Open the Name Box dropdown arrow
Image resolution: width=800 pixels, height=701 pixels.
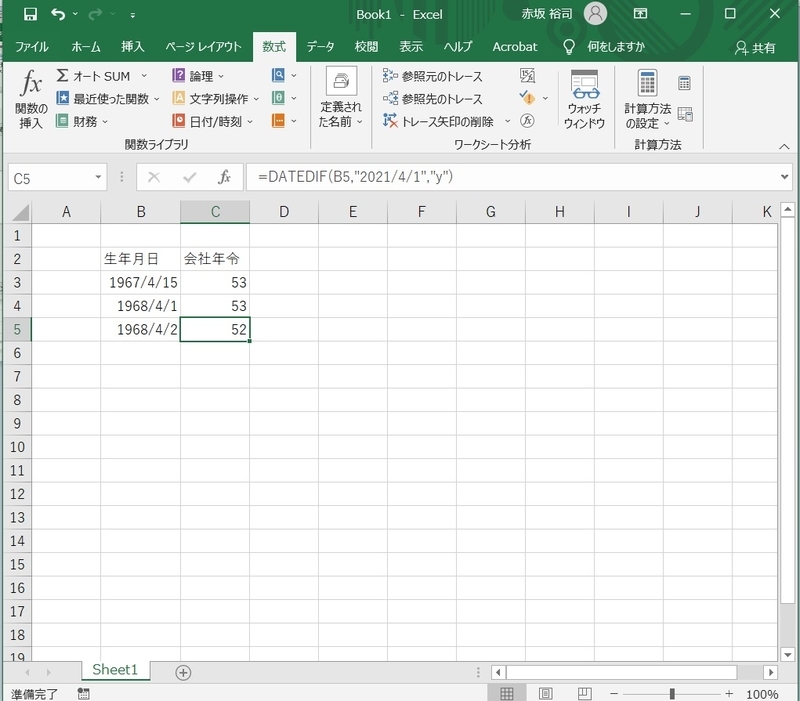pos(98,178)
